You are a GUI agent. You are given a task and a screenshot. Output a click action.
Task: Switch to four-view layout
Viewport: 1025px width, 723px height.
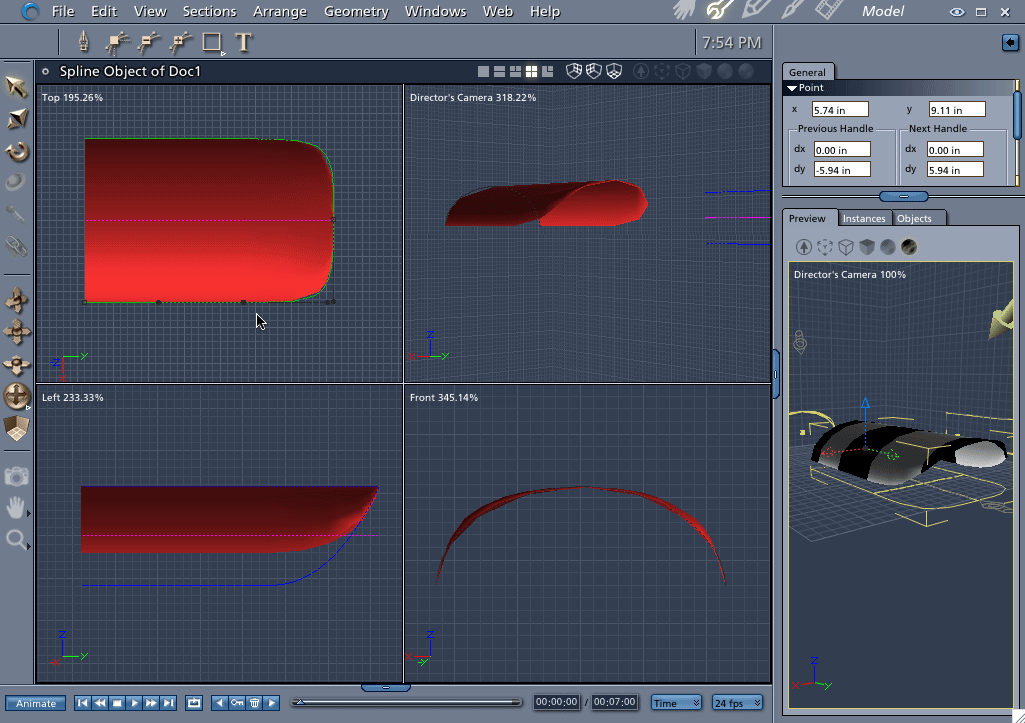[x=532, y=71]
